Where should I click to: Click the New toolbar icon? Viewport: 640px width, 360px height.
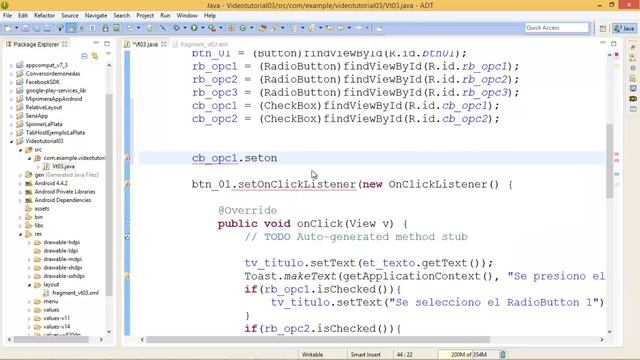(x=8, y=28)
